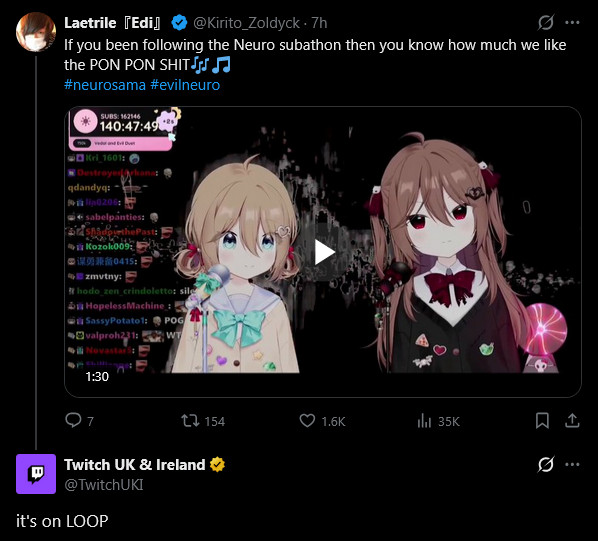Play the embedded Neuro subathon video
The image size is (598, 541).
point(324,252)
